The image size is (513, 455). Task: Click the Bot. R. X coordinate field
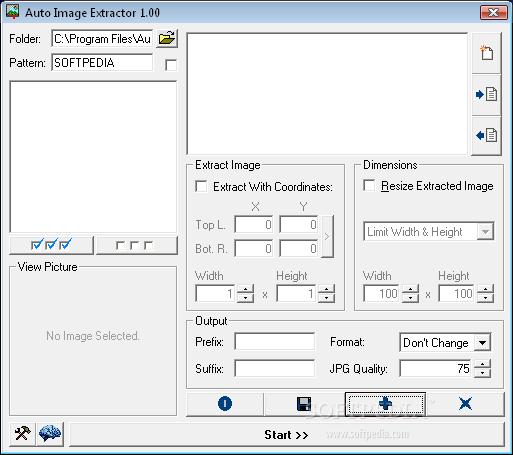tap(254, 248)
